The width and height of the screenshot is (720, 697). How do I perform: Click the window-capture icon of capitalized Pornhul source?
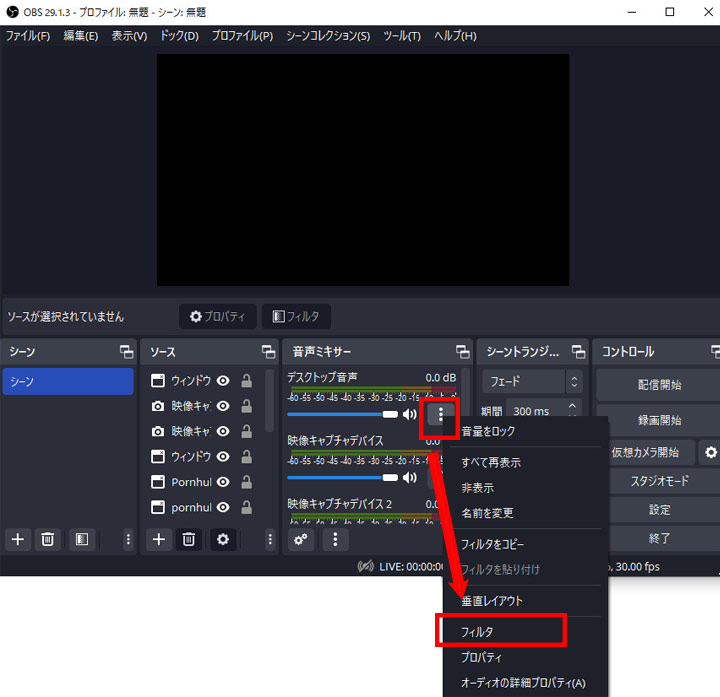tap(158, 482)
